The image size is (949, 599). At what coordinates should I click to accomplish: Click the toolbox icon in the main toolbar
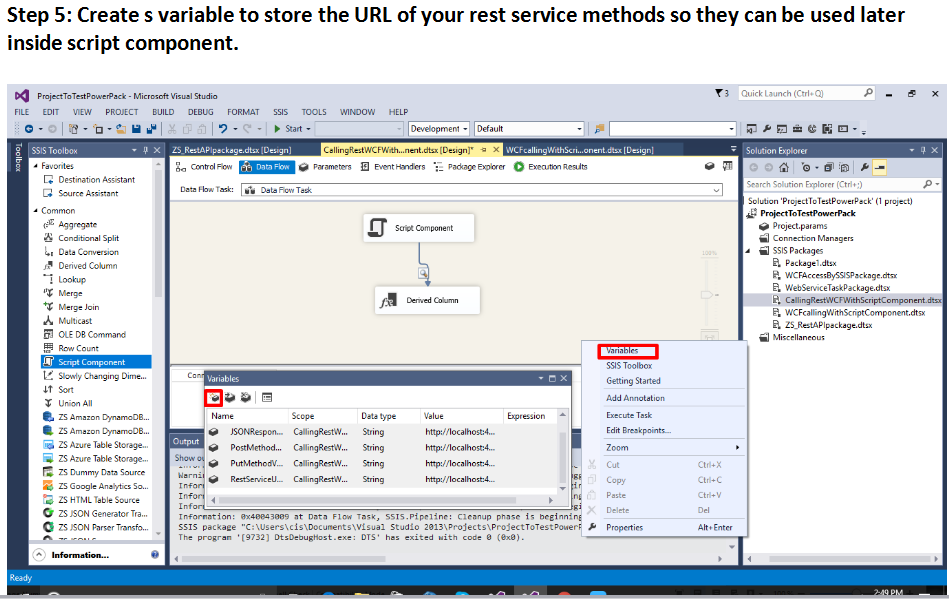coord(797,129)
